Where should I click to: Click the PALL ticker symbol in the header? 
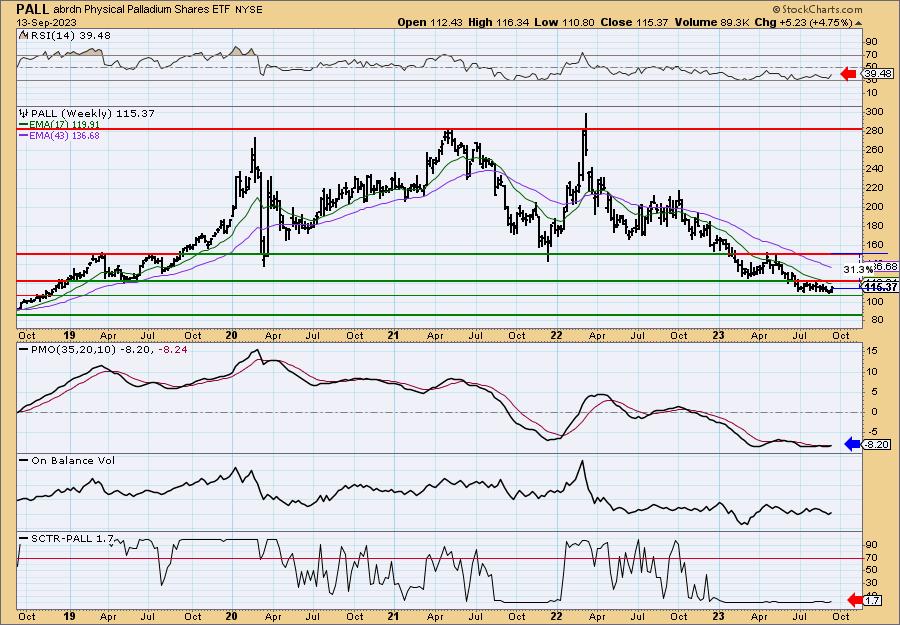click(33, 9)
